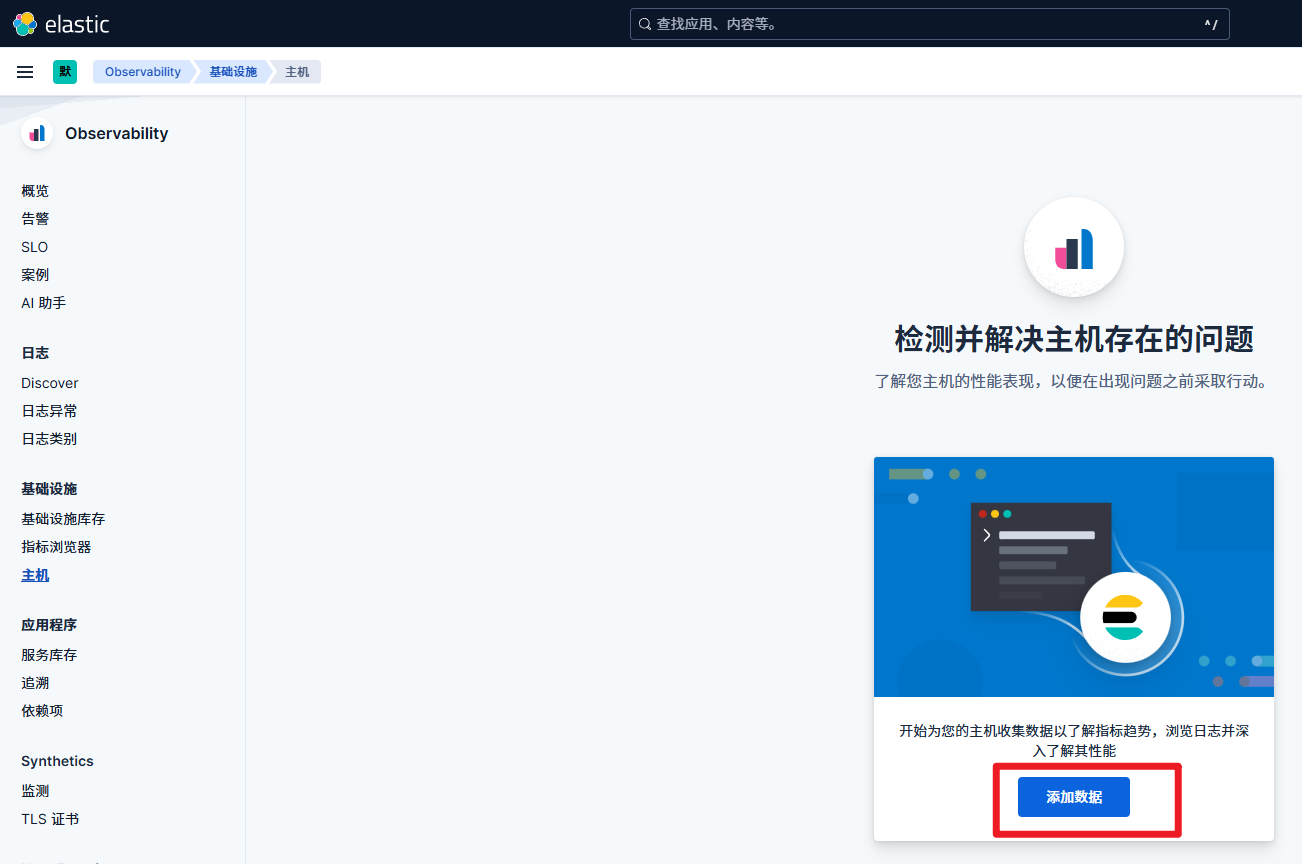Click the Observability sidebar logo icon
This screenshot has width=1302, height=864.
[37, 133]
